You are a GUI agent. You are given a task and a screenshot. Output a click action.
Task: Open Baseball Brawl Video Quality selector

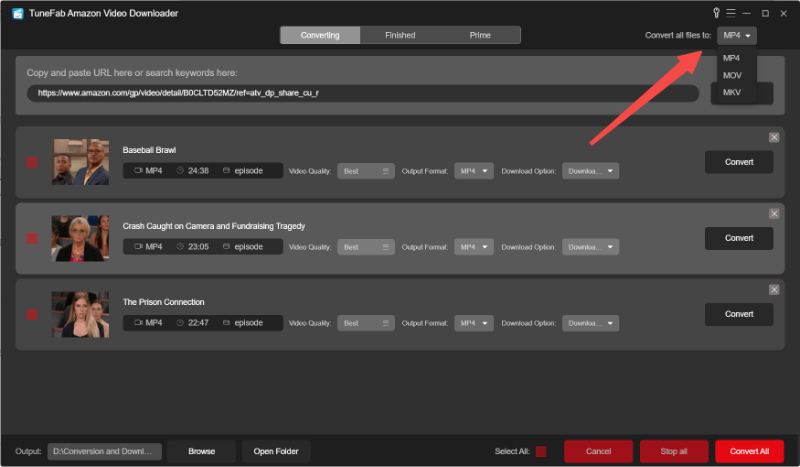(x=366, y=171)
